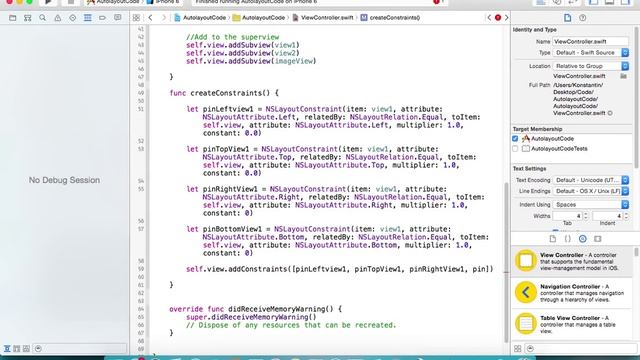This screenshot has height=360, width=640.
Task: Open the Issue navigator warning icon
Action: pyautogui.click(x=58, y=18)
